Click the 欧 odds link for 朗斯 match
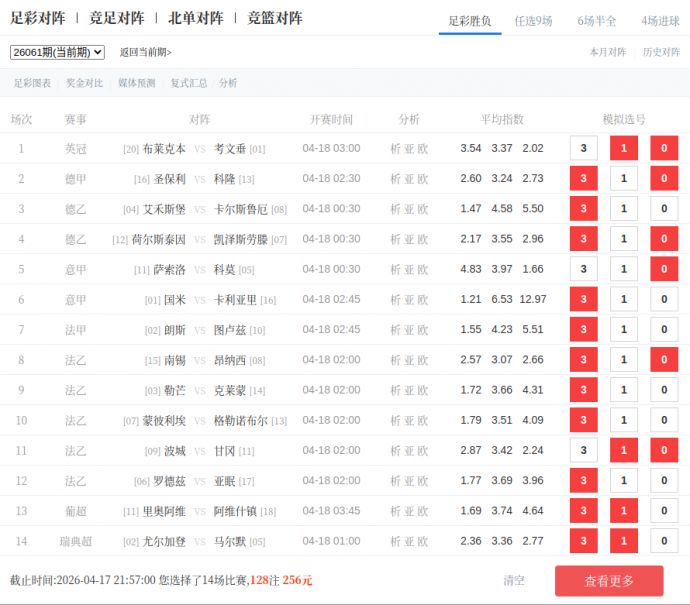The height and width of the screenshot is (605, 690). pyautogui.click(x=423, y=329)
